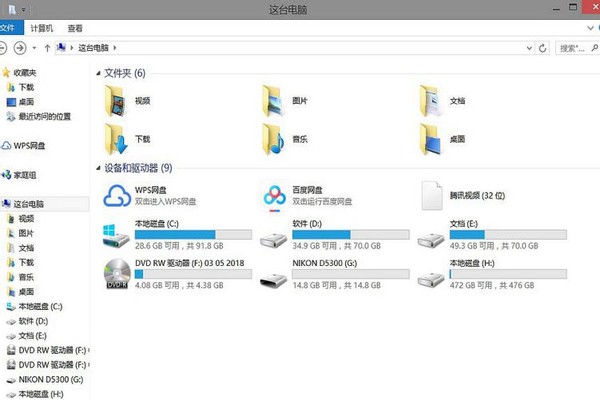Select the 腾讯视频 (32 位) blank file icon
This screenshot has width=600, height=400.
(432, 196)
